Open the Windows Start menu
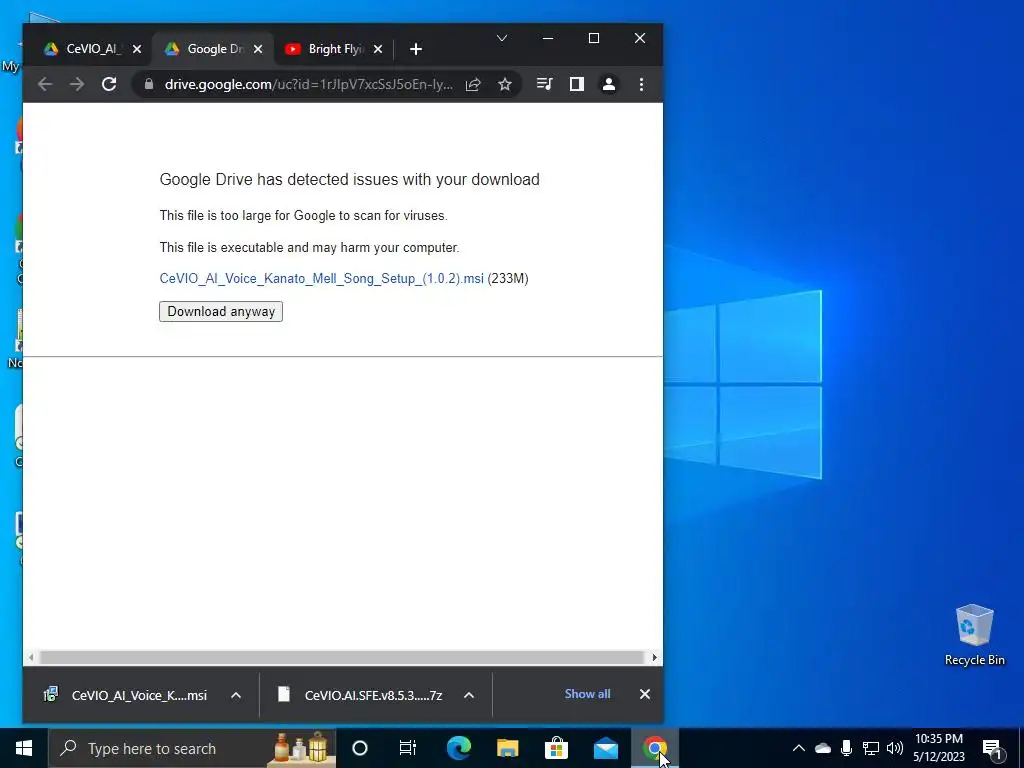The width and height of the screenshot is (1024, 768). tap(24, 748)
